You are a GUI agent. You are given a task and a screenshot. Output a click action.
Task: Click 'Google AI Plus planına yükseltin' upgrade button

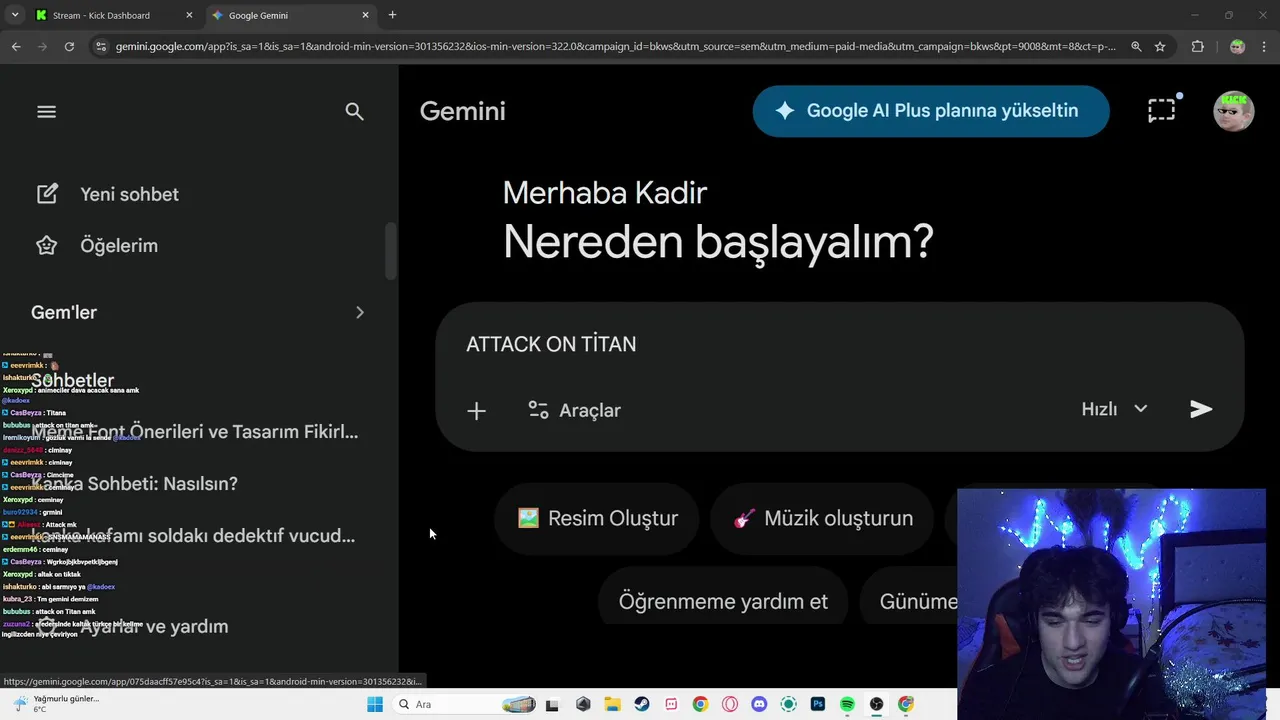[x=930, y=111]
